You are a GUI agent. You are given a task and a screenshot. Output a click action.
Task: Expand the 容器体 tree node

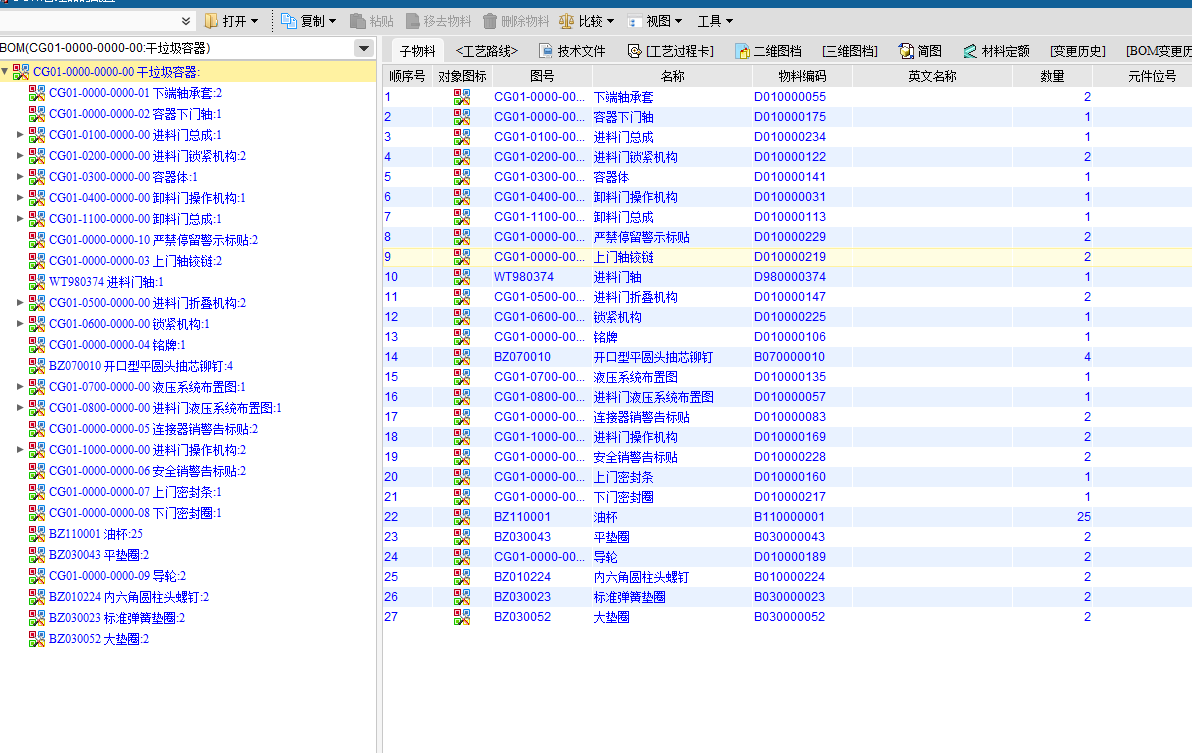click(20, 177)
